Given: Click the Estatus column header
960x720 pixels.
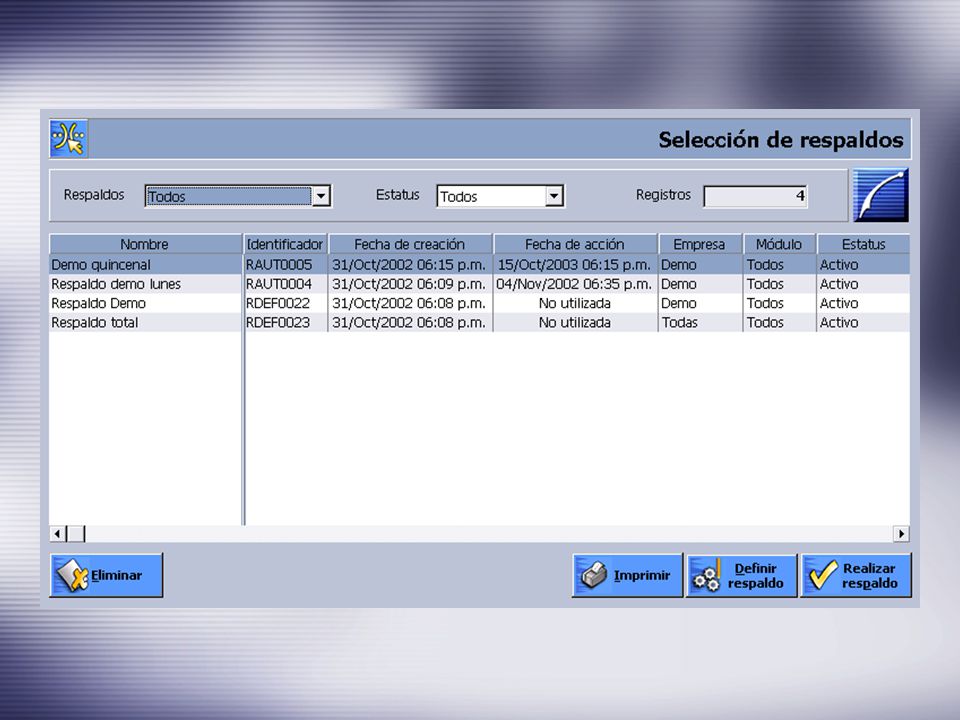Looking at the screenshot, I should coord(863,244).
